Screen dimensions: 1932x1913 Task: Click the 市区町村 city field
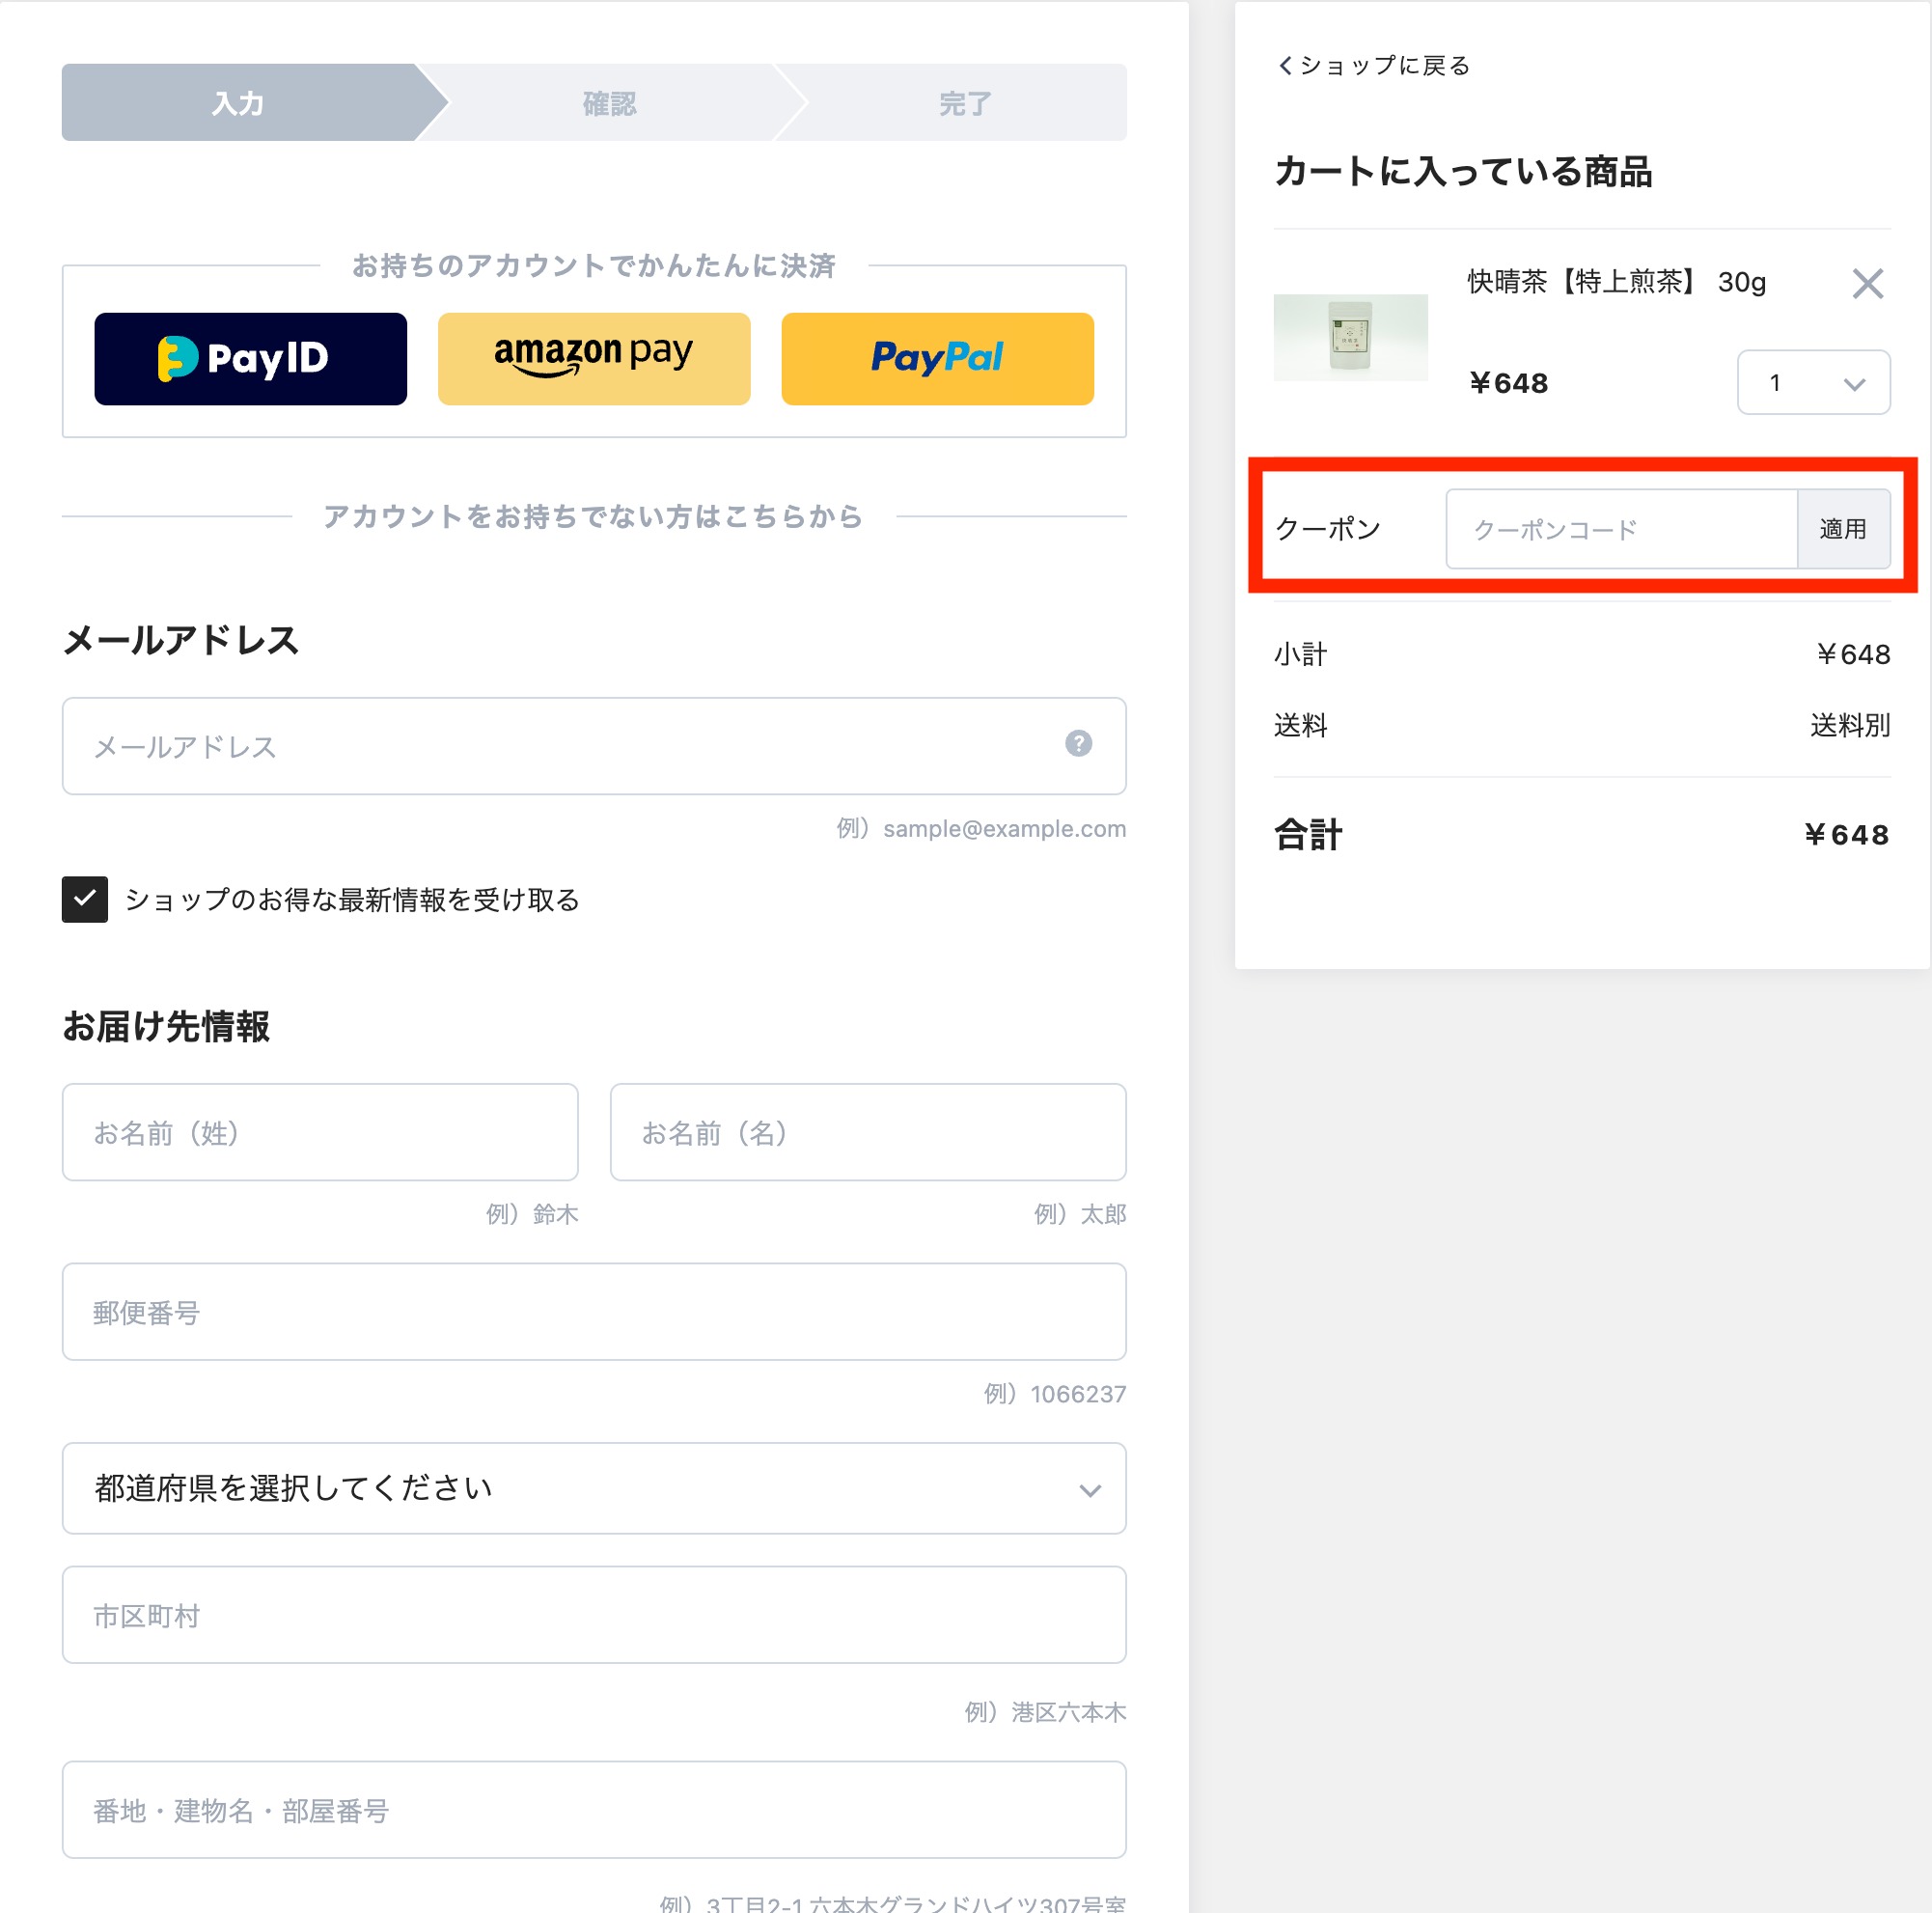point(594,1615)
